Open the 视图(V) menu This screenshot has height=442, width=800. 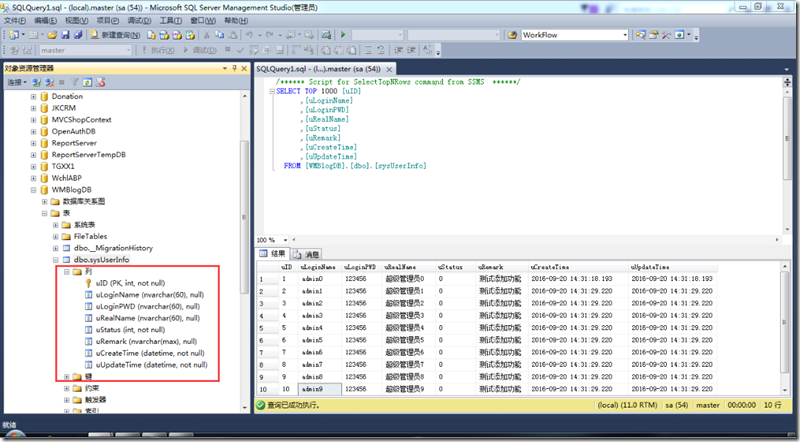[x=77, y=20]
